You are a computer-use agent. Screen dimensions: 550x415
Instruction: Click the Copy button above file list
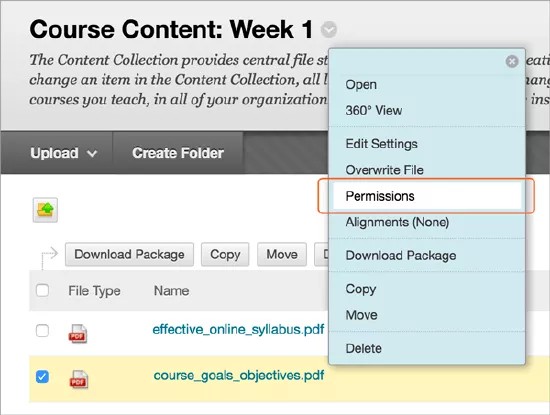pos(225,254)
